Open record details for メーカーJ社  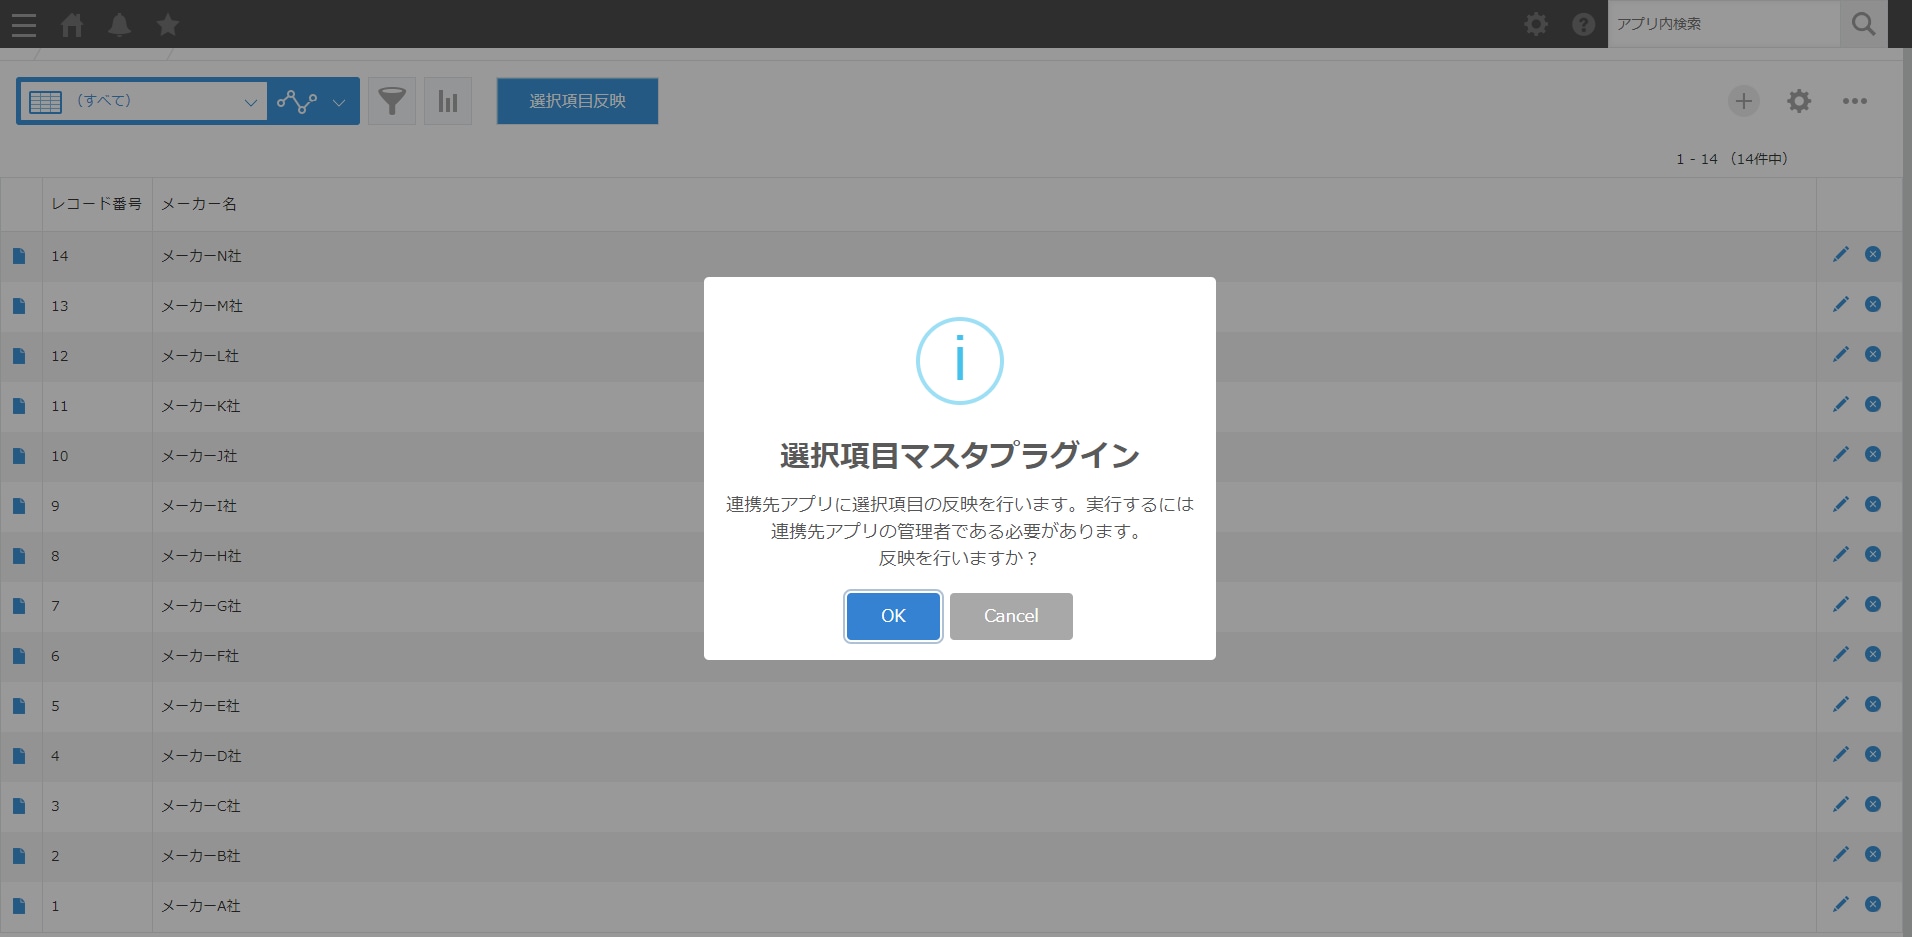(18, 456)
